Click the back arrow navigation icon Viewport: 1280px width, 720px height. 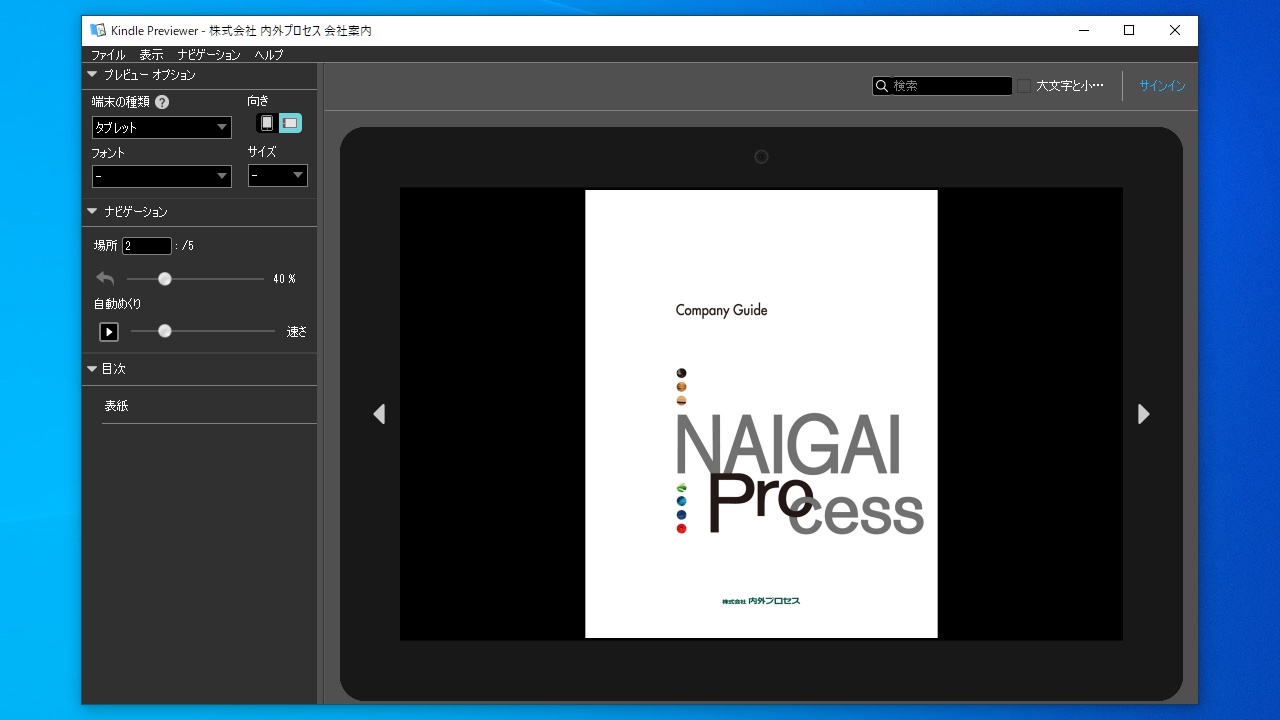[x=105, y=279]
